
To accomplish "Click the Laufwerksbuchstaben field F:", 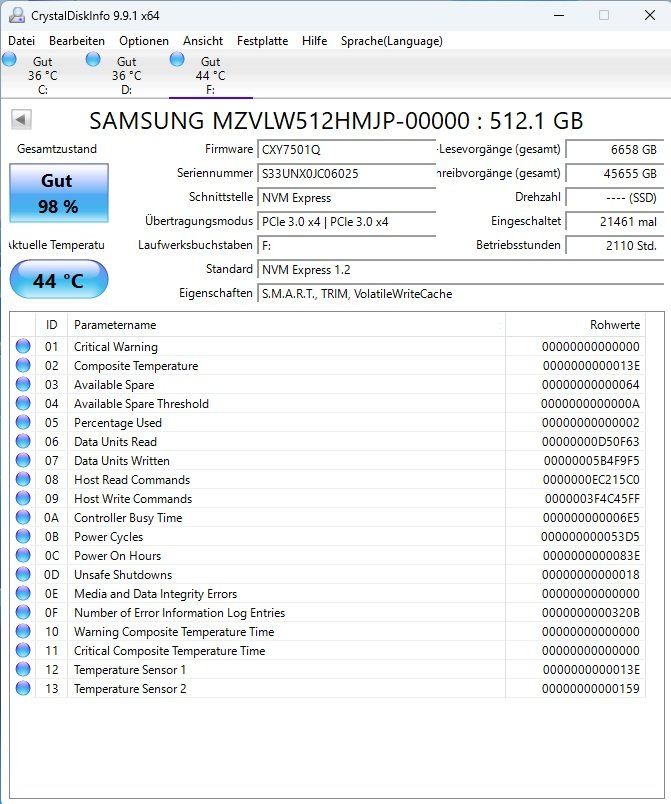I will pyautogui.click(x=346, y=246).
